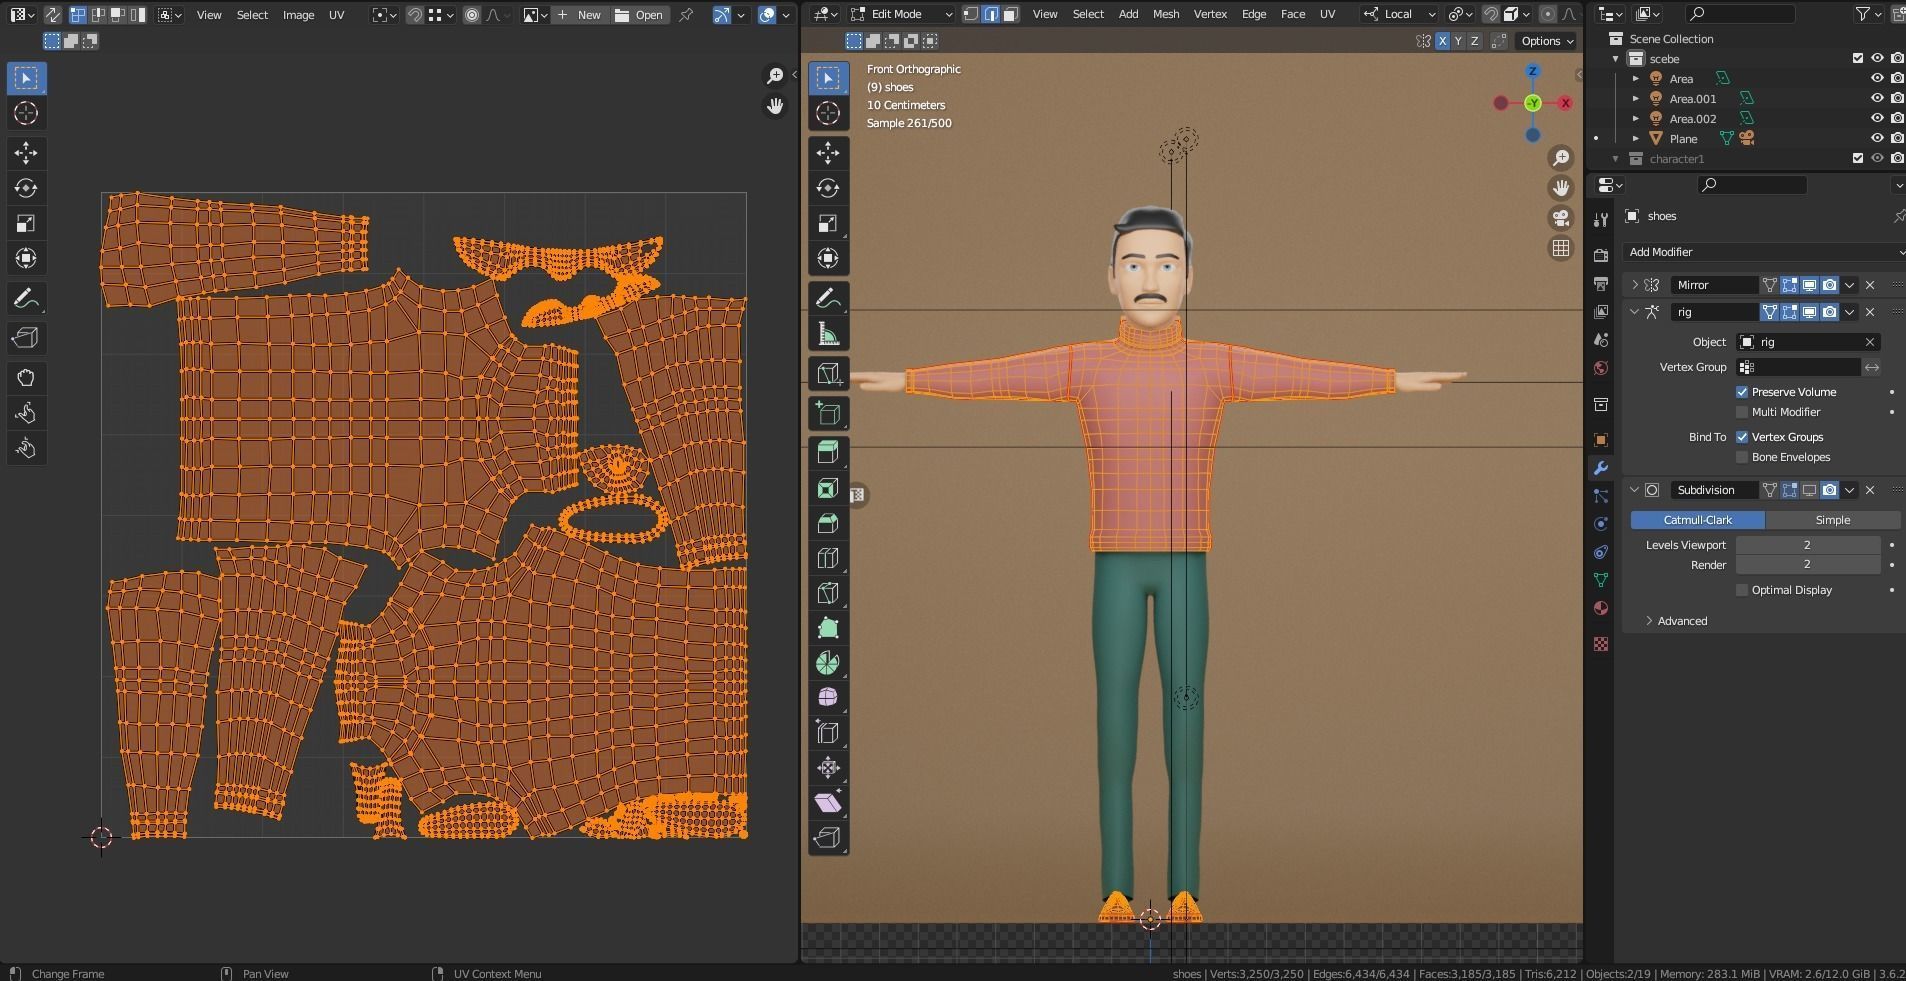Select the Bevel tool
The image size is (1906, 981).
click(x=828, y=523)
